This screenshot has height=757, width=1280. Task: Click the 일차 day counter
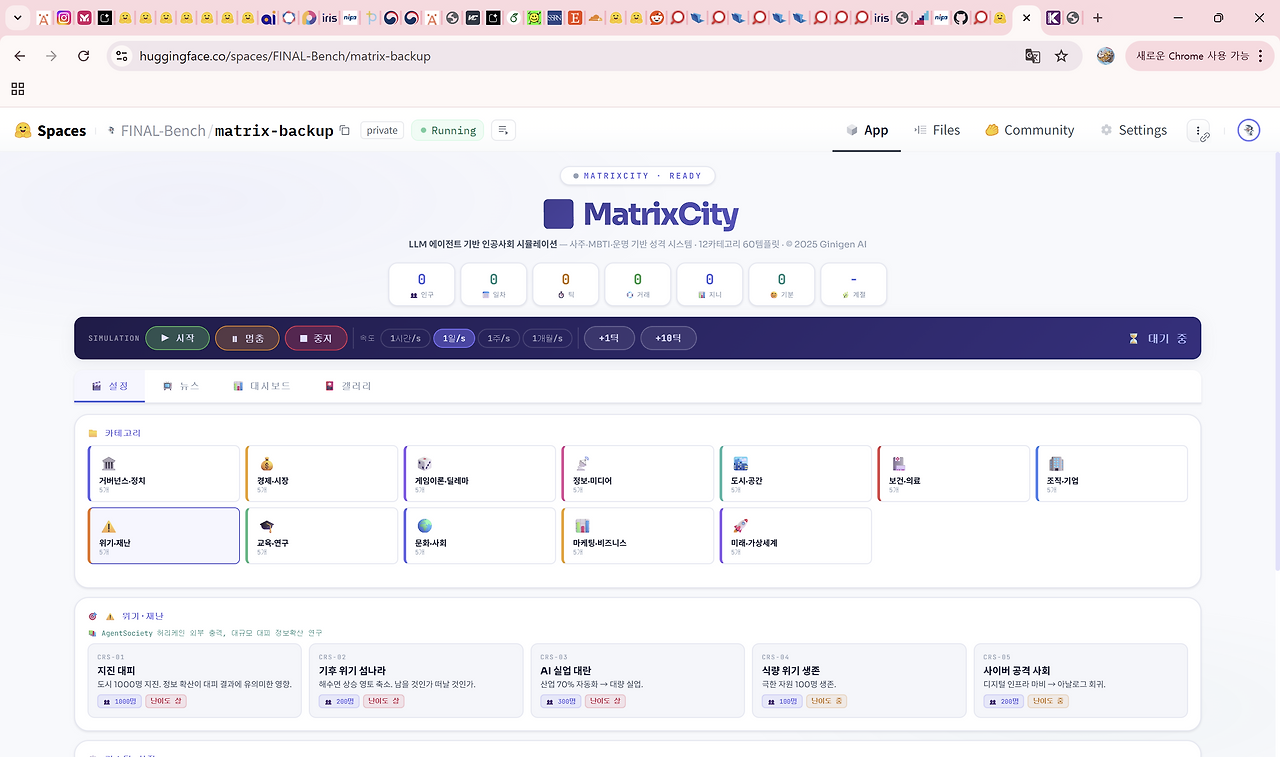(494, 284)
